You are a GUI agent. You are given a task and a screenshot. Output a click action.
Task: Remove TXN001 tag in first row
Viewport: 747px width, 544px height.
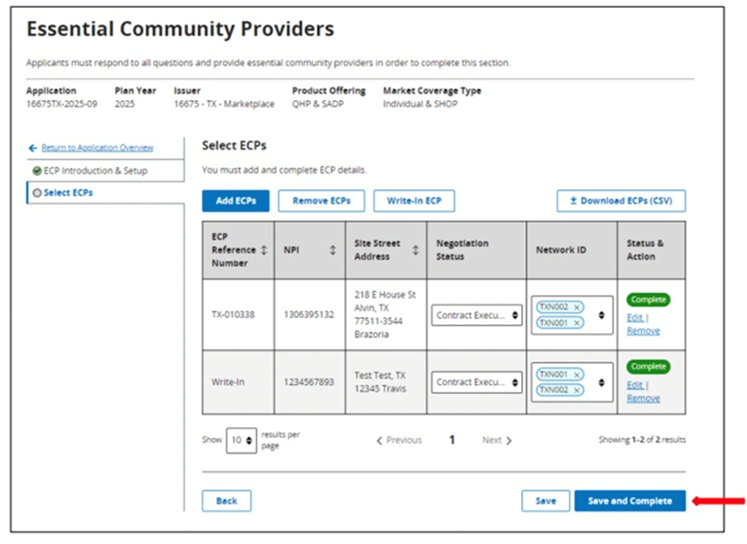click(x=577, y=323)
